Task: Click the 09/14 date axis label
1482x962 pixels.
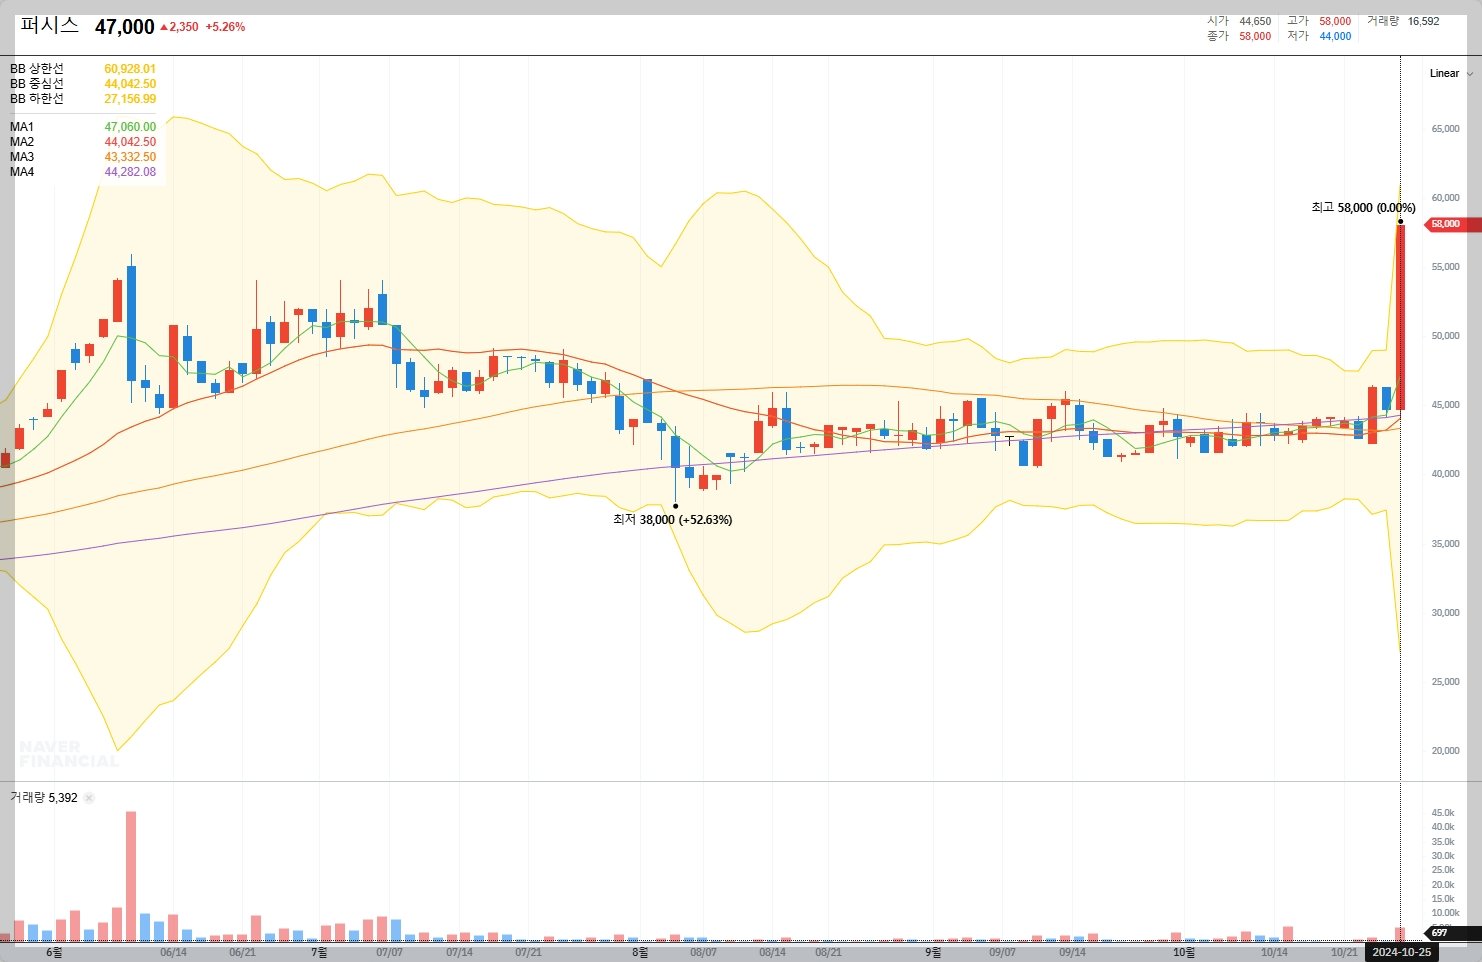Action: pyautogui.click(x=1072, y=952)
